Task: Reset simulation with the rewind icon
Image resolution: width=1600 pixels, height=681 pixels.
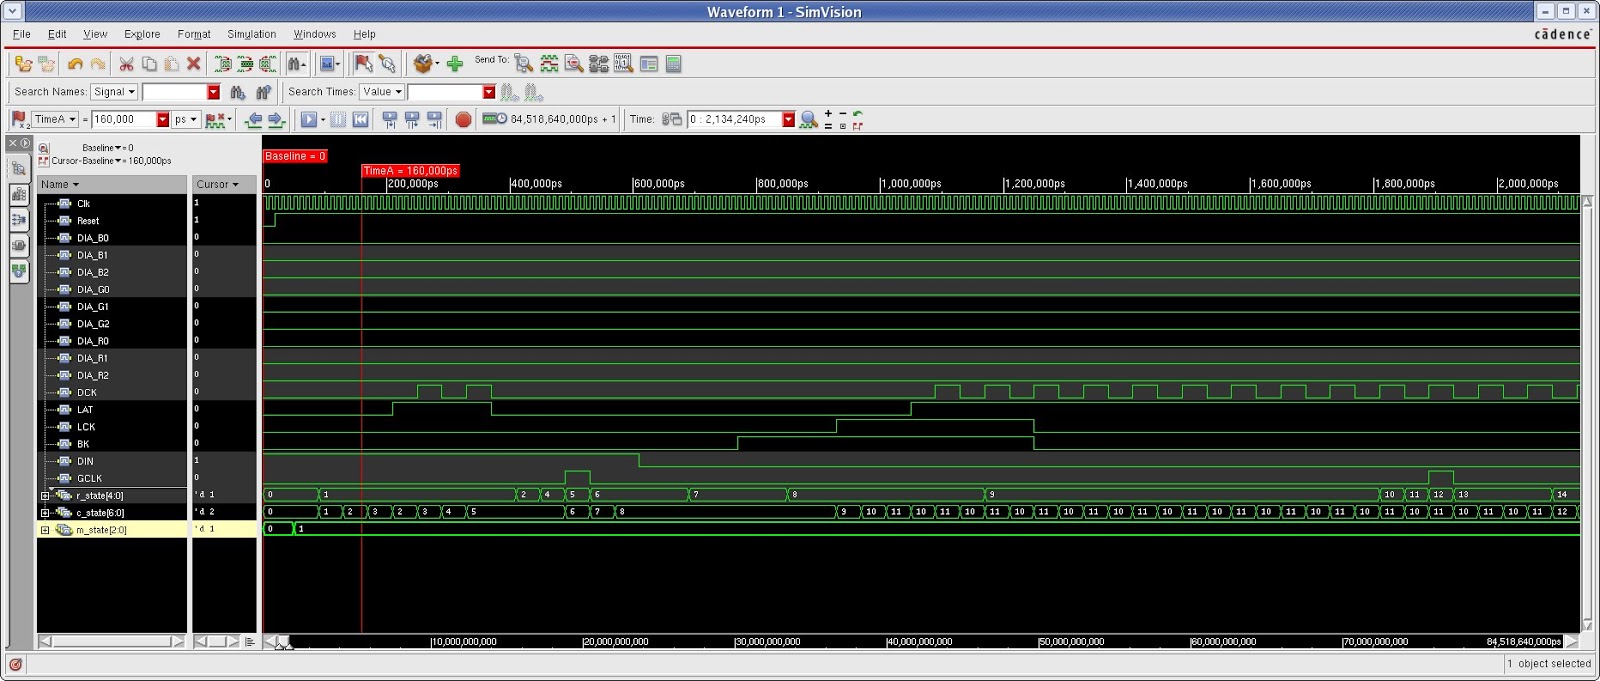Action: [x=361, y=120]
